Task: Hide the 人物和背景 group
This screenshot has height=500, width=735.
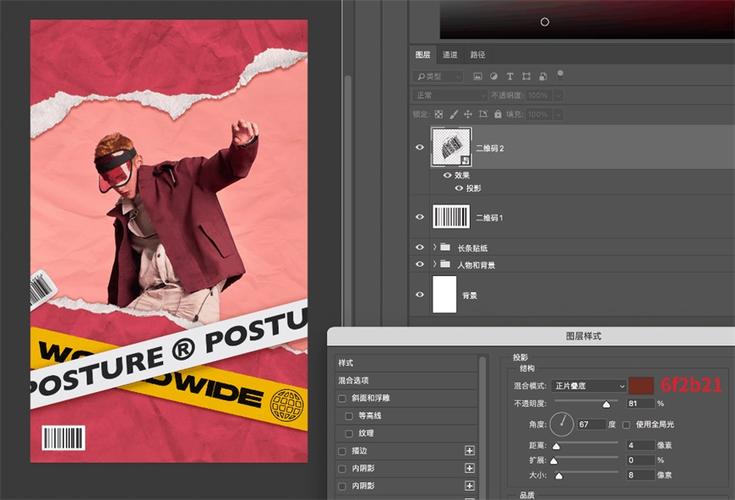Action: [420, 264]
